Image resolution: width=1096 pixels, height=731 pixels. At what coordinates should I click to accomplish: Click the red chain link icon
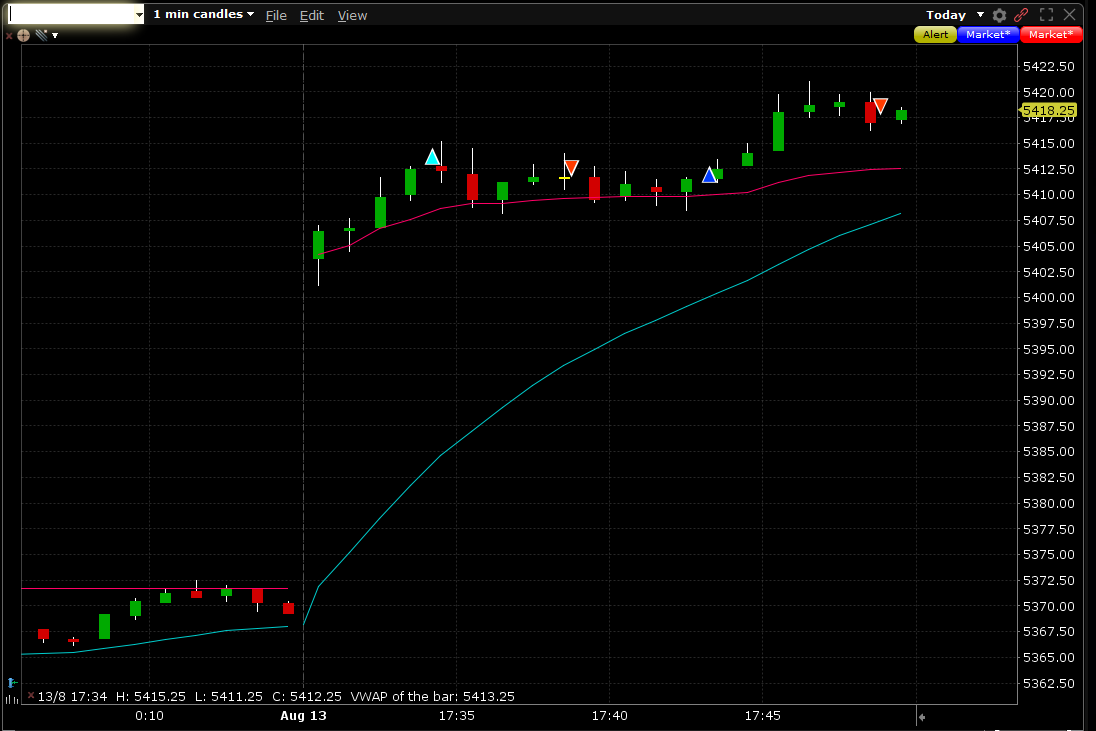pos(1021,15)
